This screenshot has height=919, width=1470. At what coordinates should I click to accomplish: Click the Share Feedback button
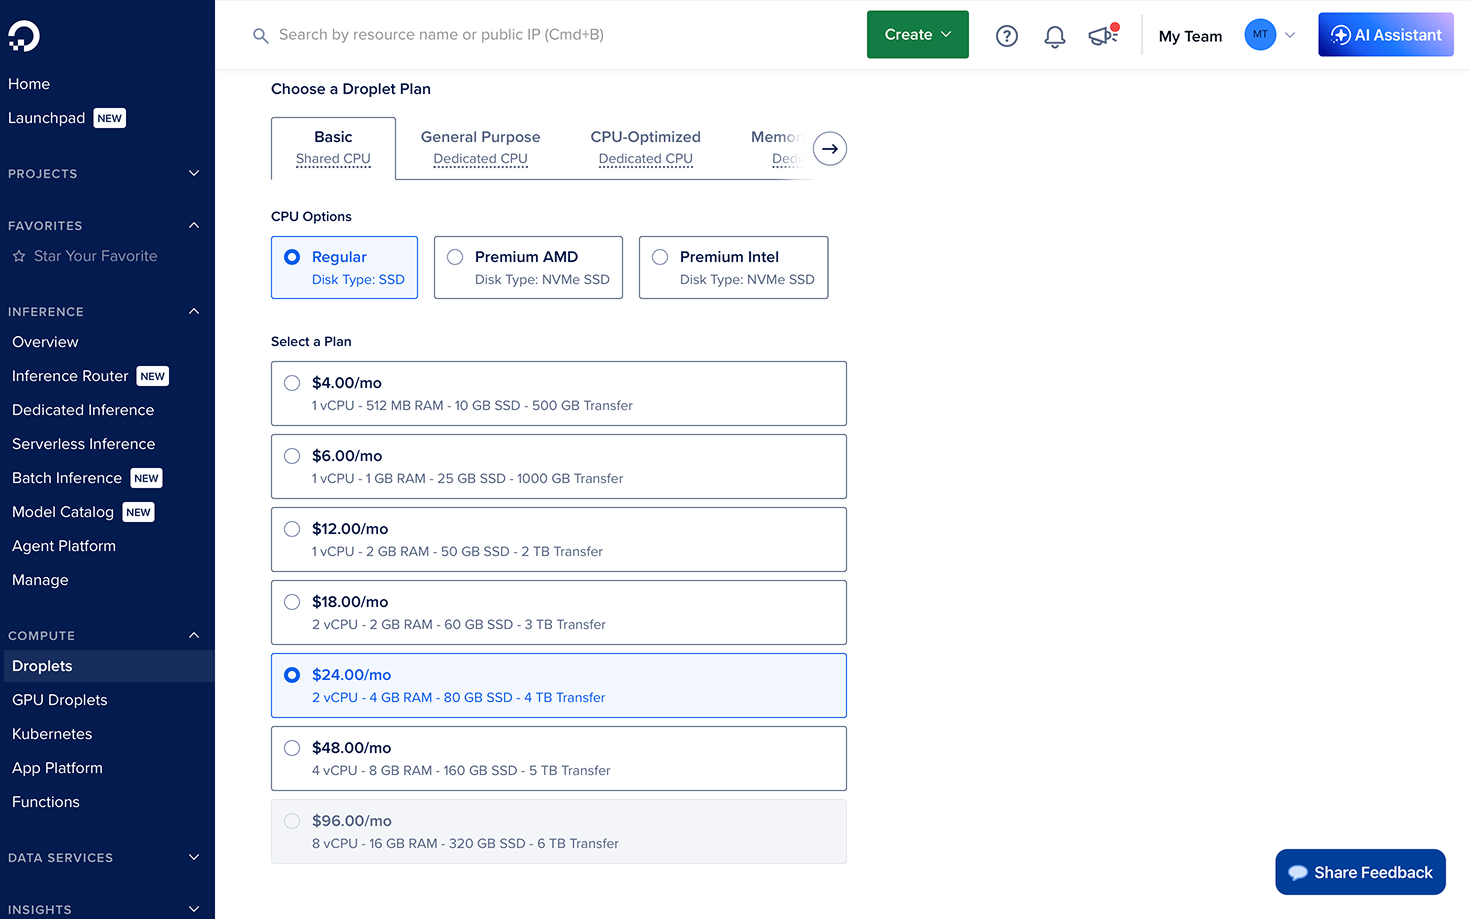tap(1360, 872)
